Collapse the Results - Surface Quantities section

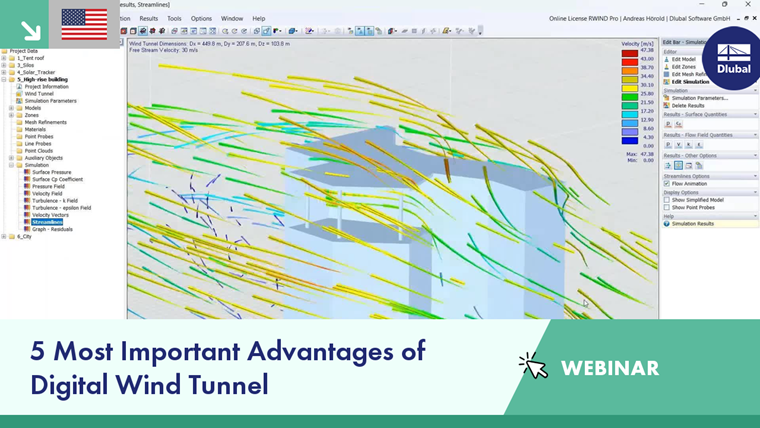coord(755,114)
